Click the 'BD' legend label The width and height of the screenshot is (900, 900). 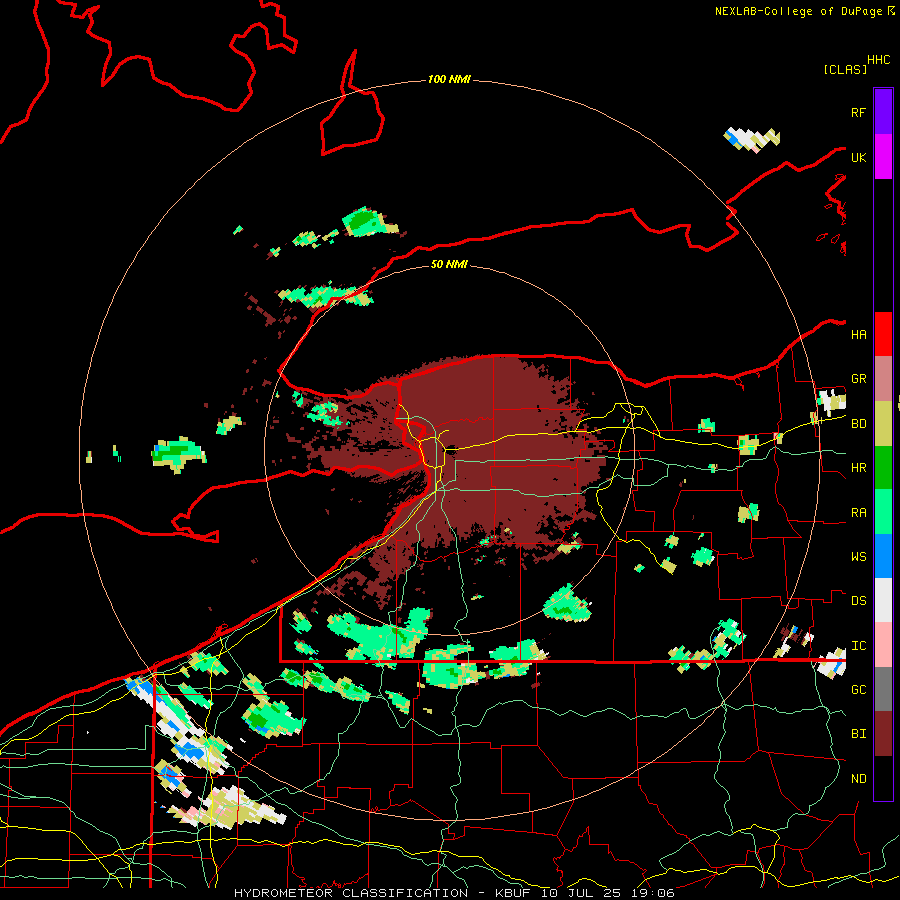tap(858, 424)
